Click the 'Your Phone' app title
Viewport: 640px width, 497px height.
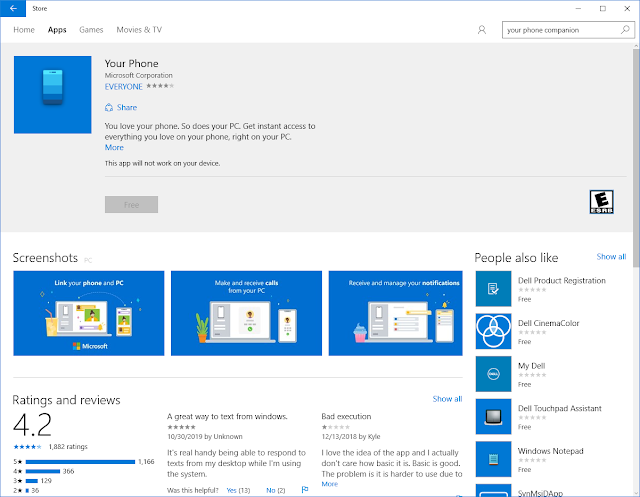point(131,63)
